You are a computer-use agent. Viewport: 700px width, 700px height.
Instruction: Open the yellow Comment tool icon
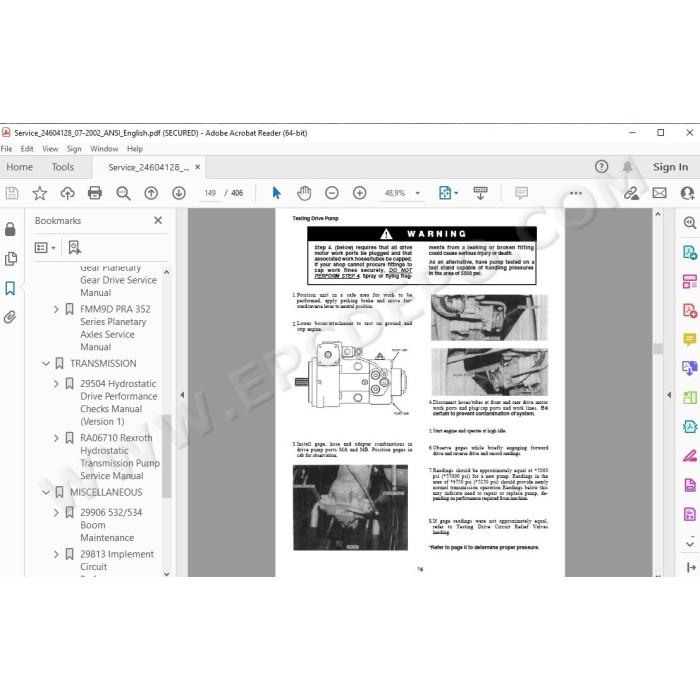(690, 339)
